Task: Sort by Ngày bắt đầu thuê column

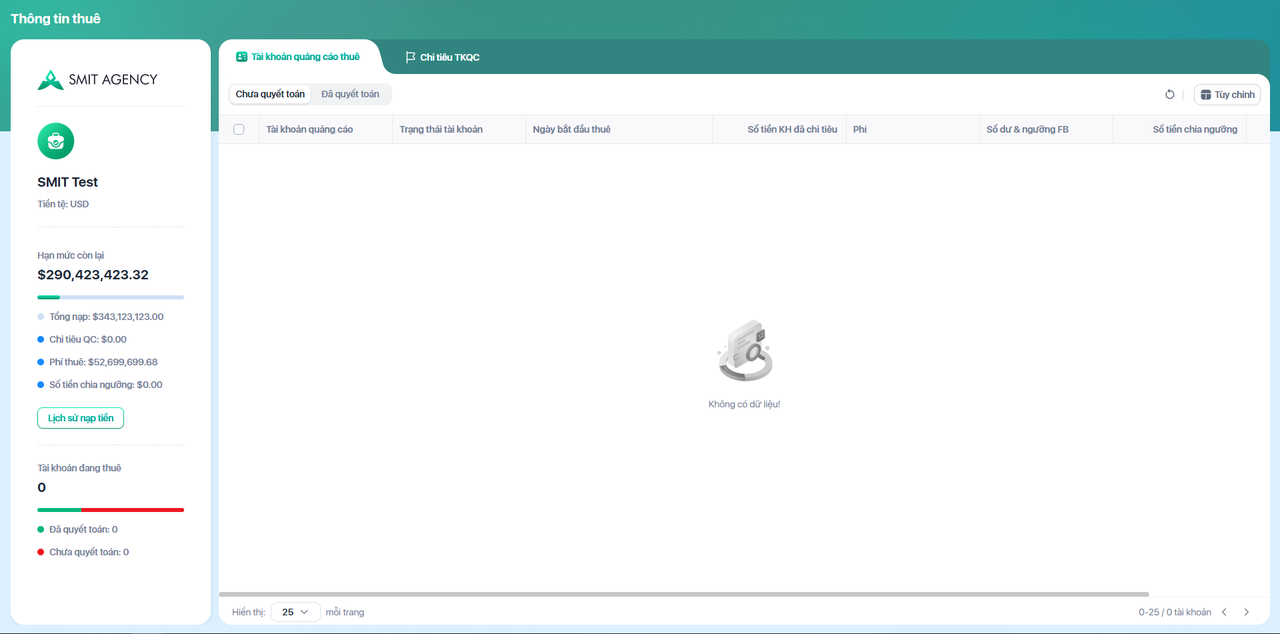Action: pos(572,129)
